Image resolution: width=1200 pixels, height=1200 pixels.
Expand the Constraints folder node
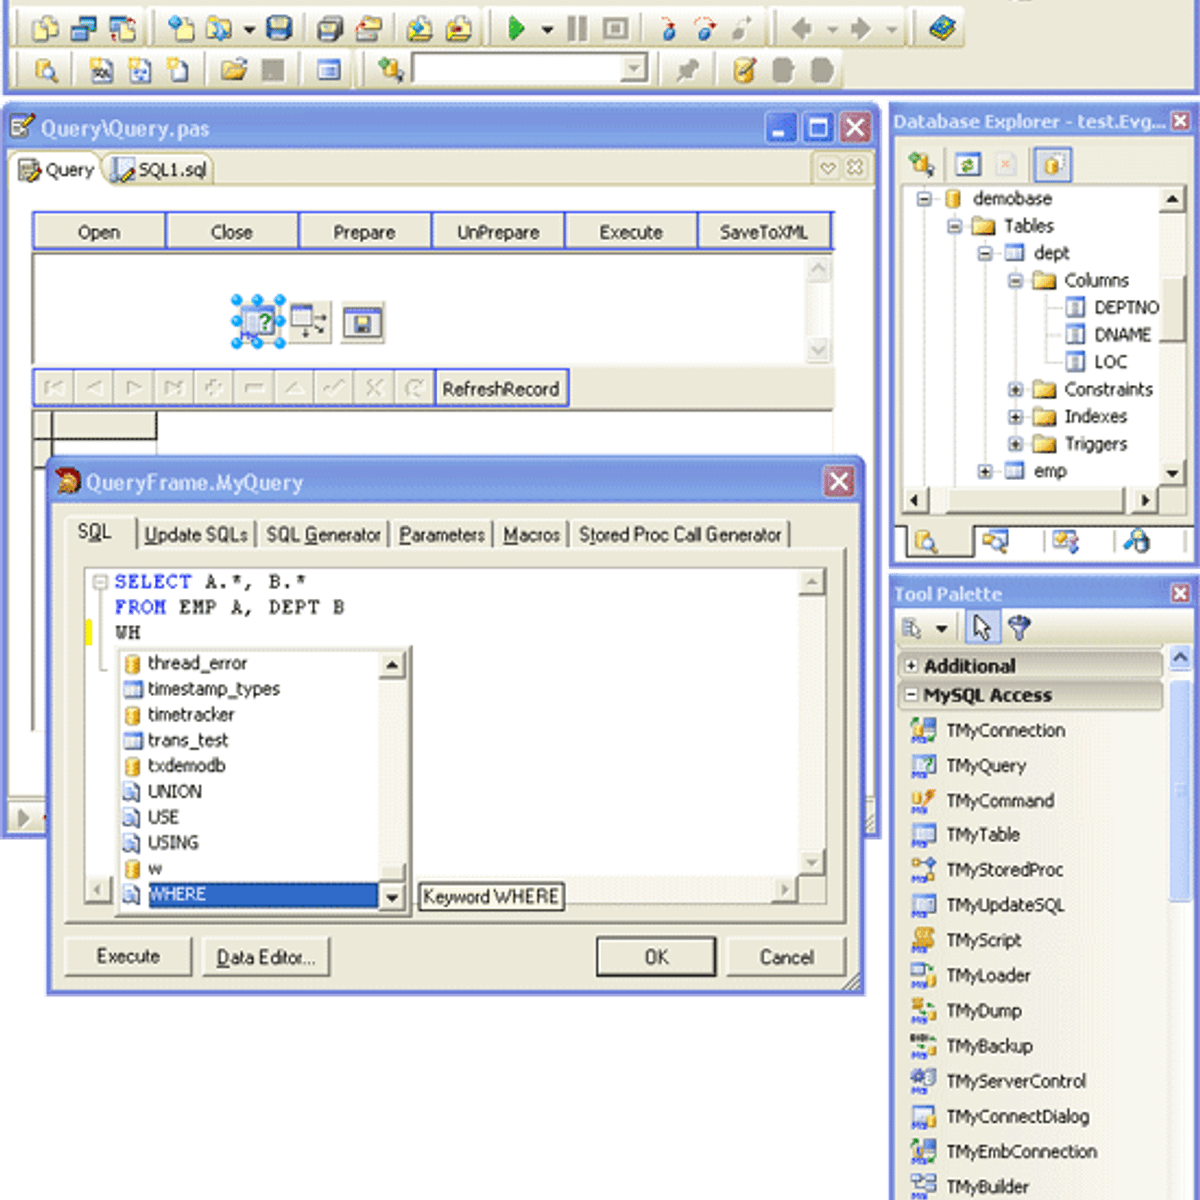(1015, 389)
